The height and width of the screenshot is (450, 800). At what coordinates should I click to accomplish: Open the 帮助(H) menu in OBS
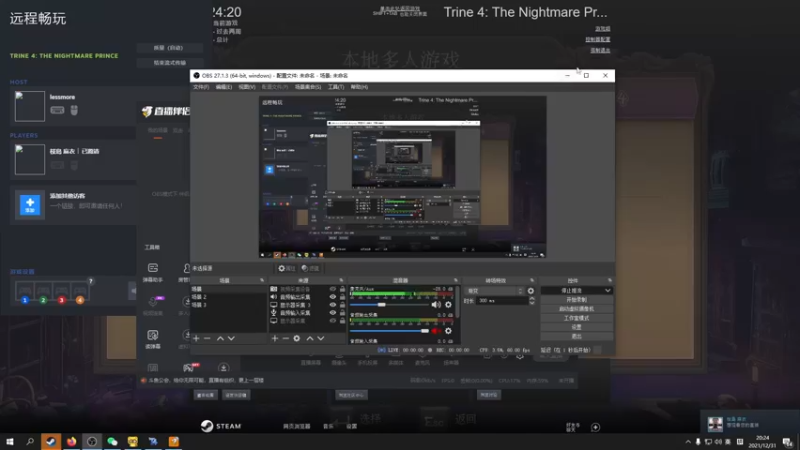tap(359, 87)
